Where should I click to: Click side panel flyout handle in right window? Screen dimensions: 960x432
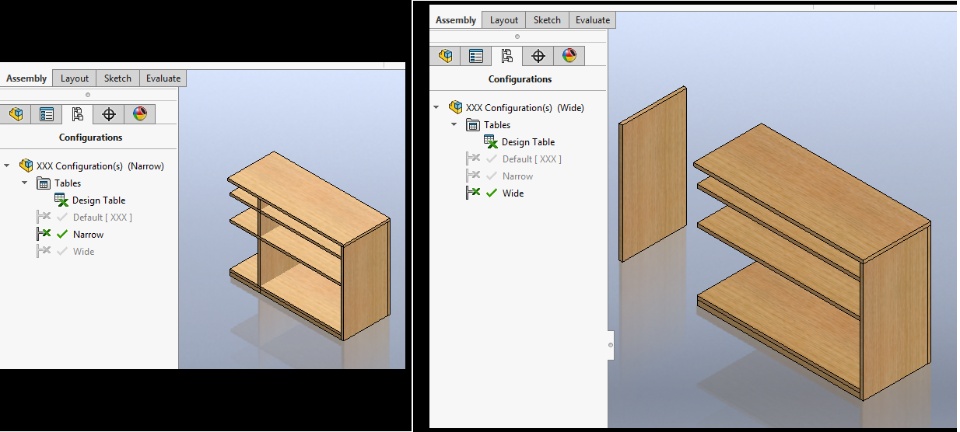[610, 345]
